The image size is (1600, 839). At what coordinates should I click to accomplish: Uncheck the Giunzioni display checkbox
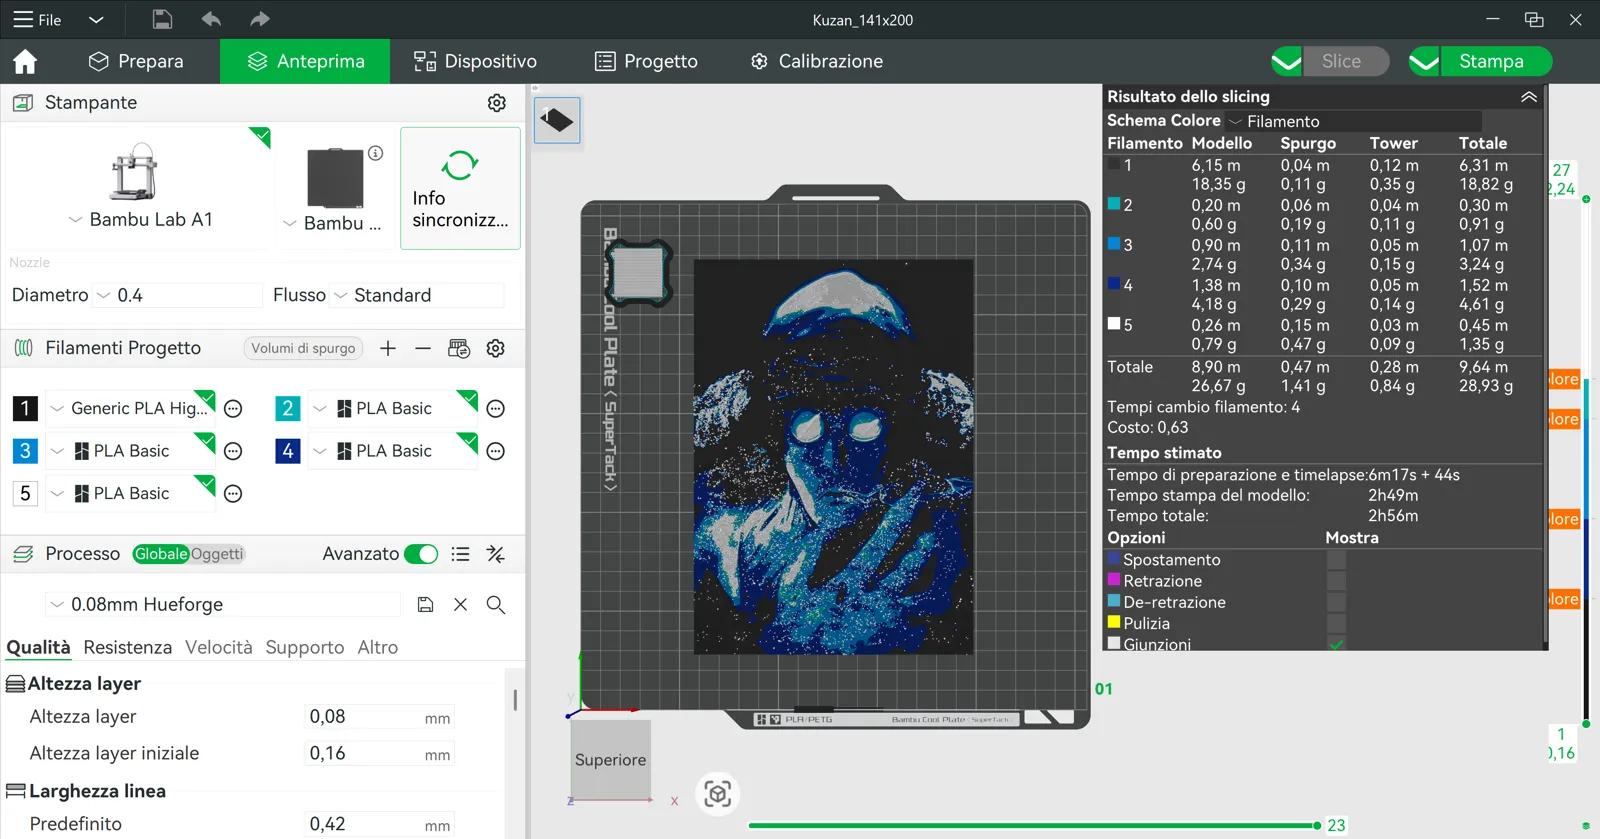tap(1336, 644)
